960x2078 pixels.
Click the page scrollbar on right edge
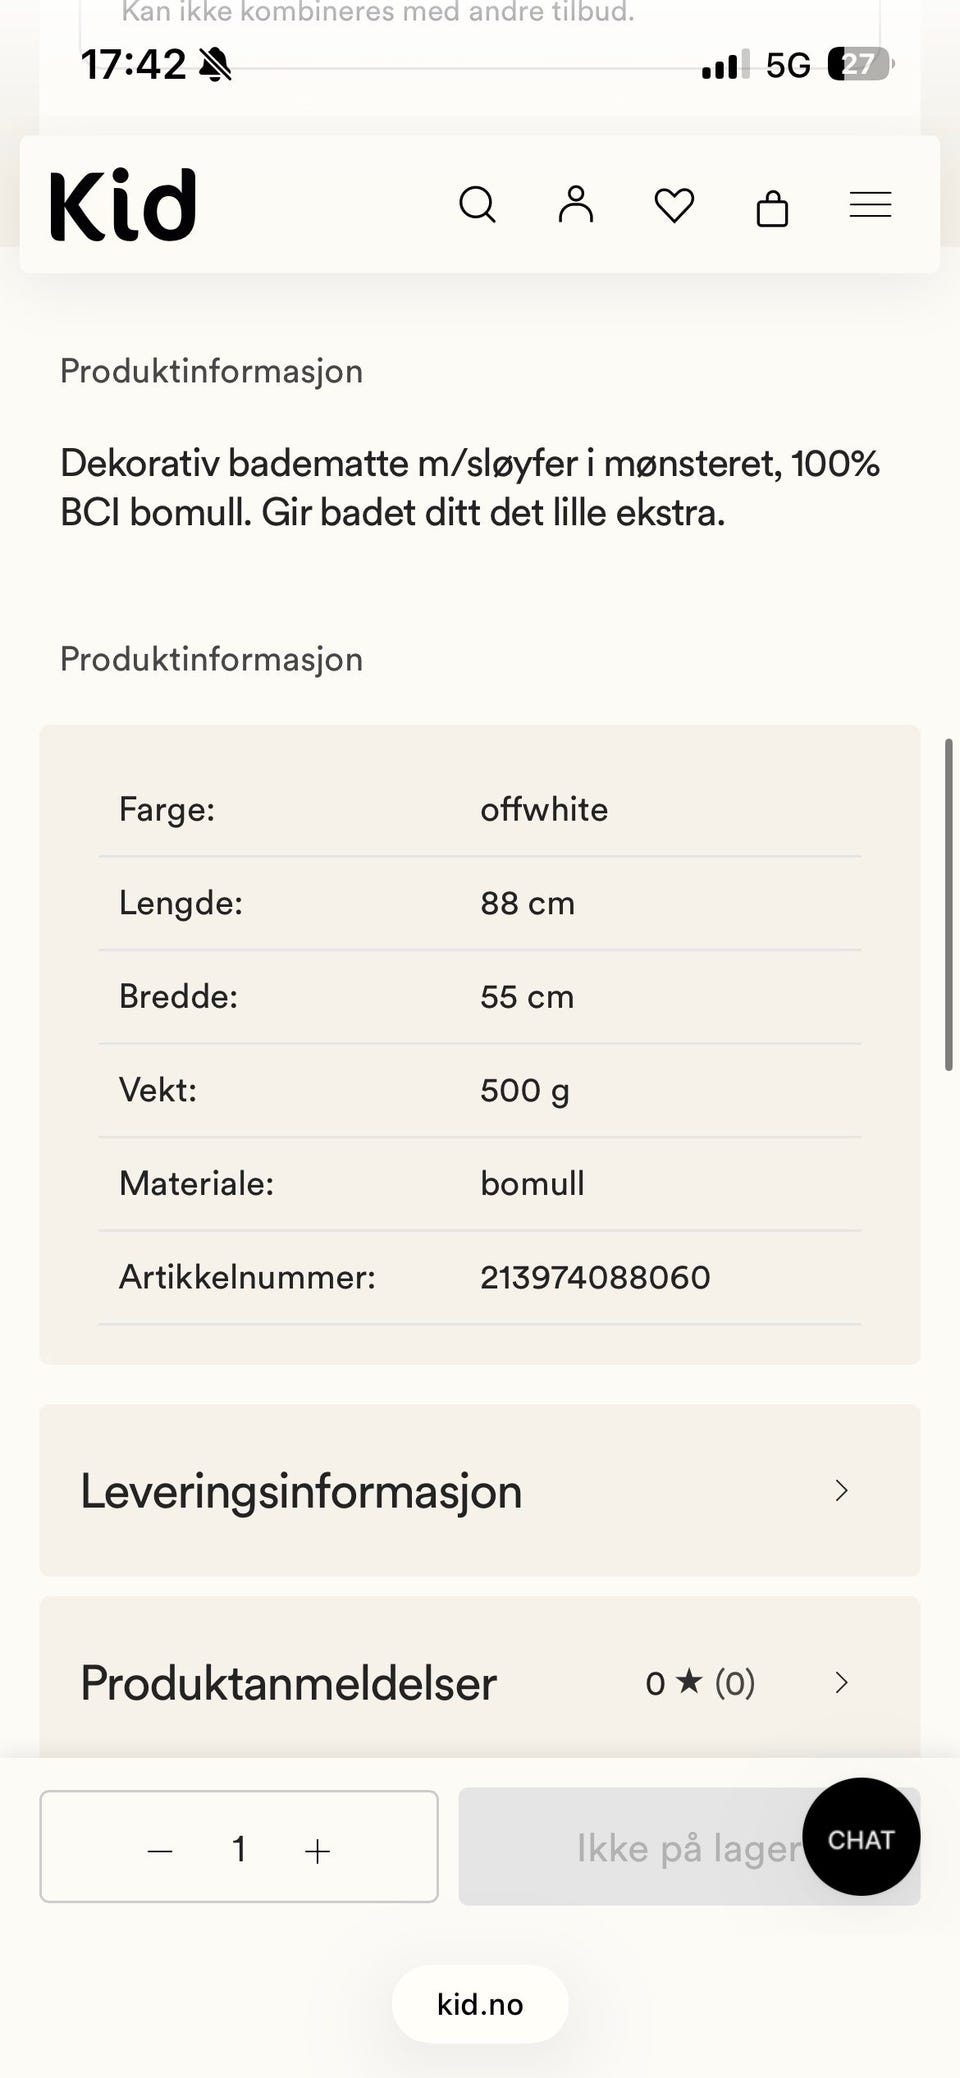click(948, 905)
